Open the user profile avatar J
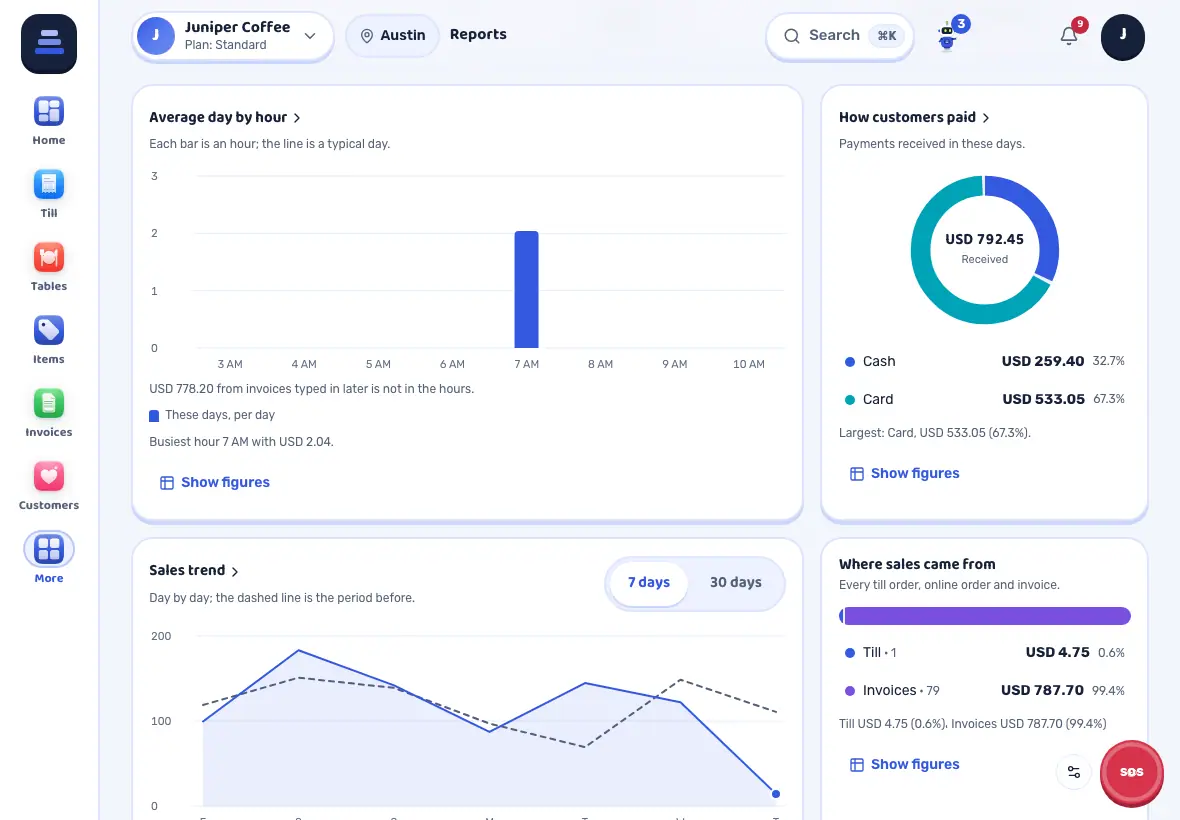Image resolution: width=1180 pixels, height=820 pixels. tap(1123, 37)
